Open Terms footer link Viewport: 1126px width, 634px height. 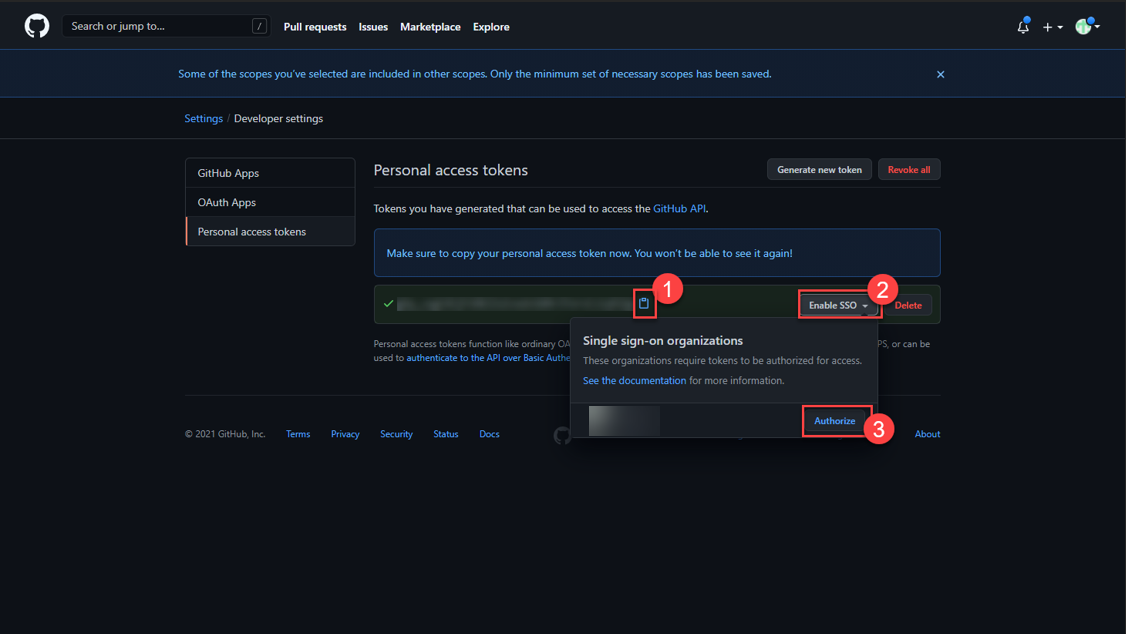point(298,434)
